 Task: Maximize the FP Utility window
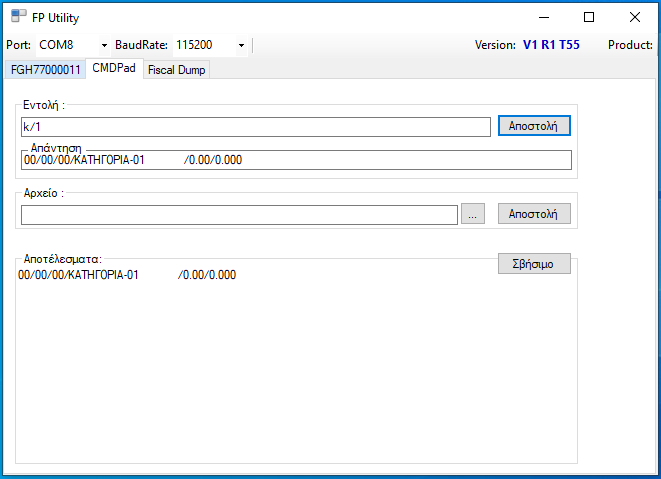tap(589, 17)
